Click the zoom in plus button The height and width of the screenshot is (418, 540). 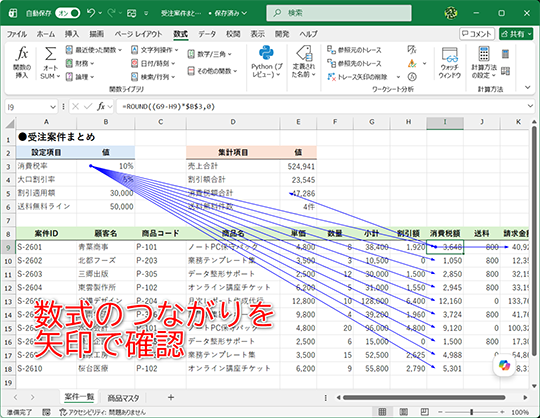pyautogui.click(x=502, y=412)
